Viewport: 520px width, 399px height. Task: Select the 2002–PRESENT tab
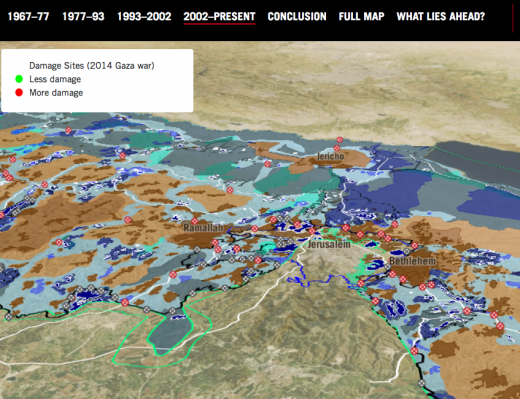tap(219, 17)
